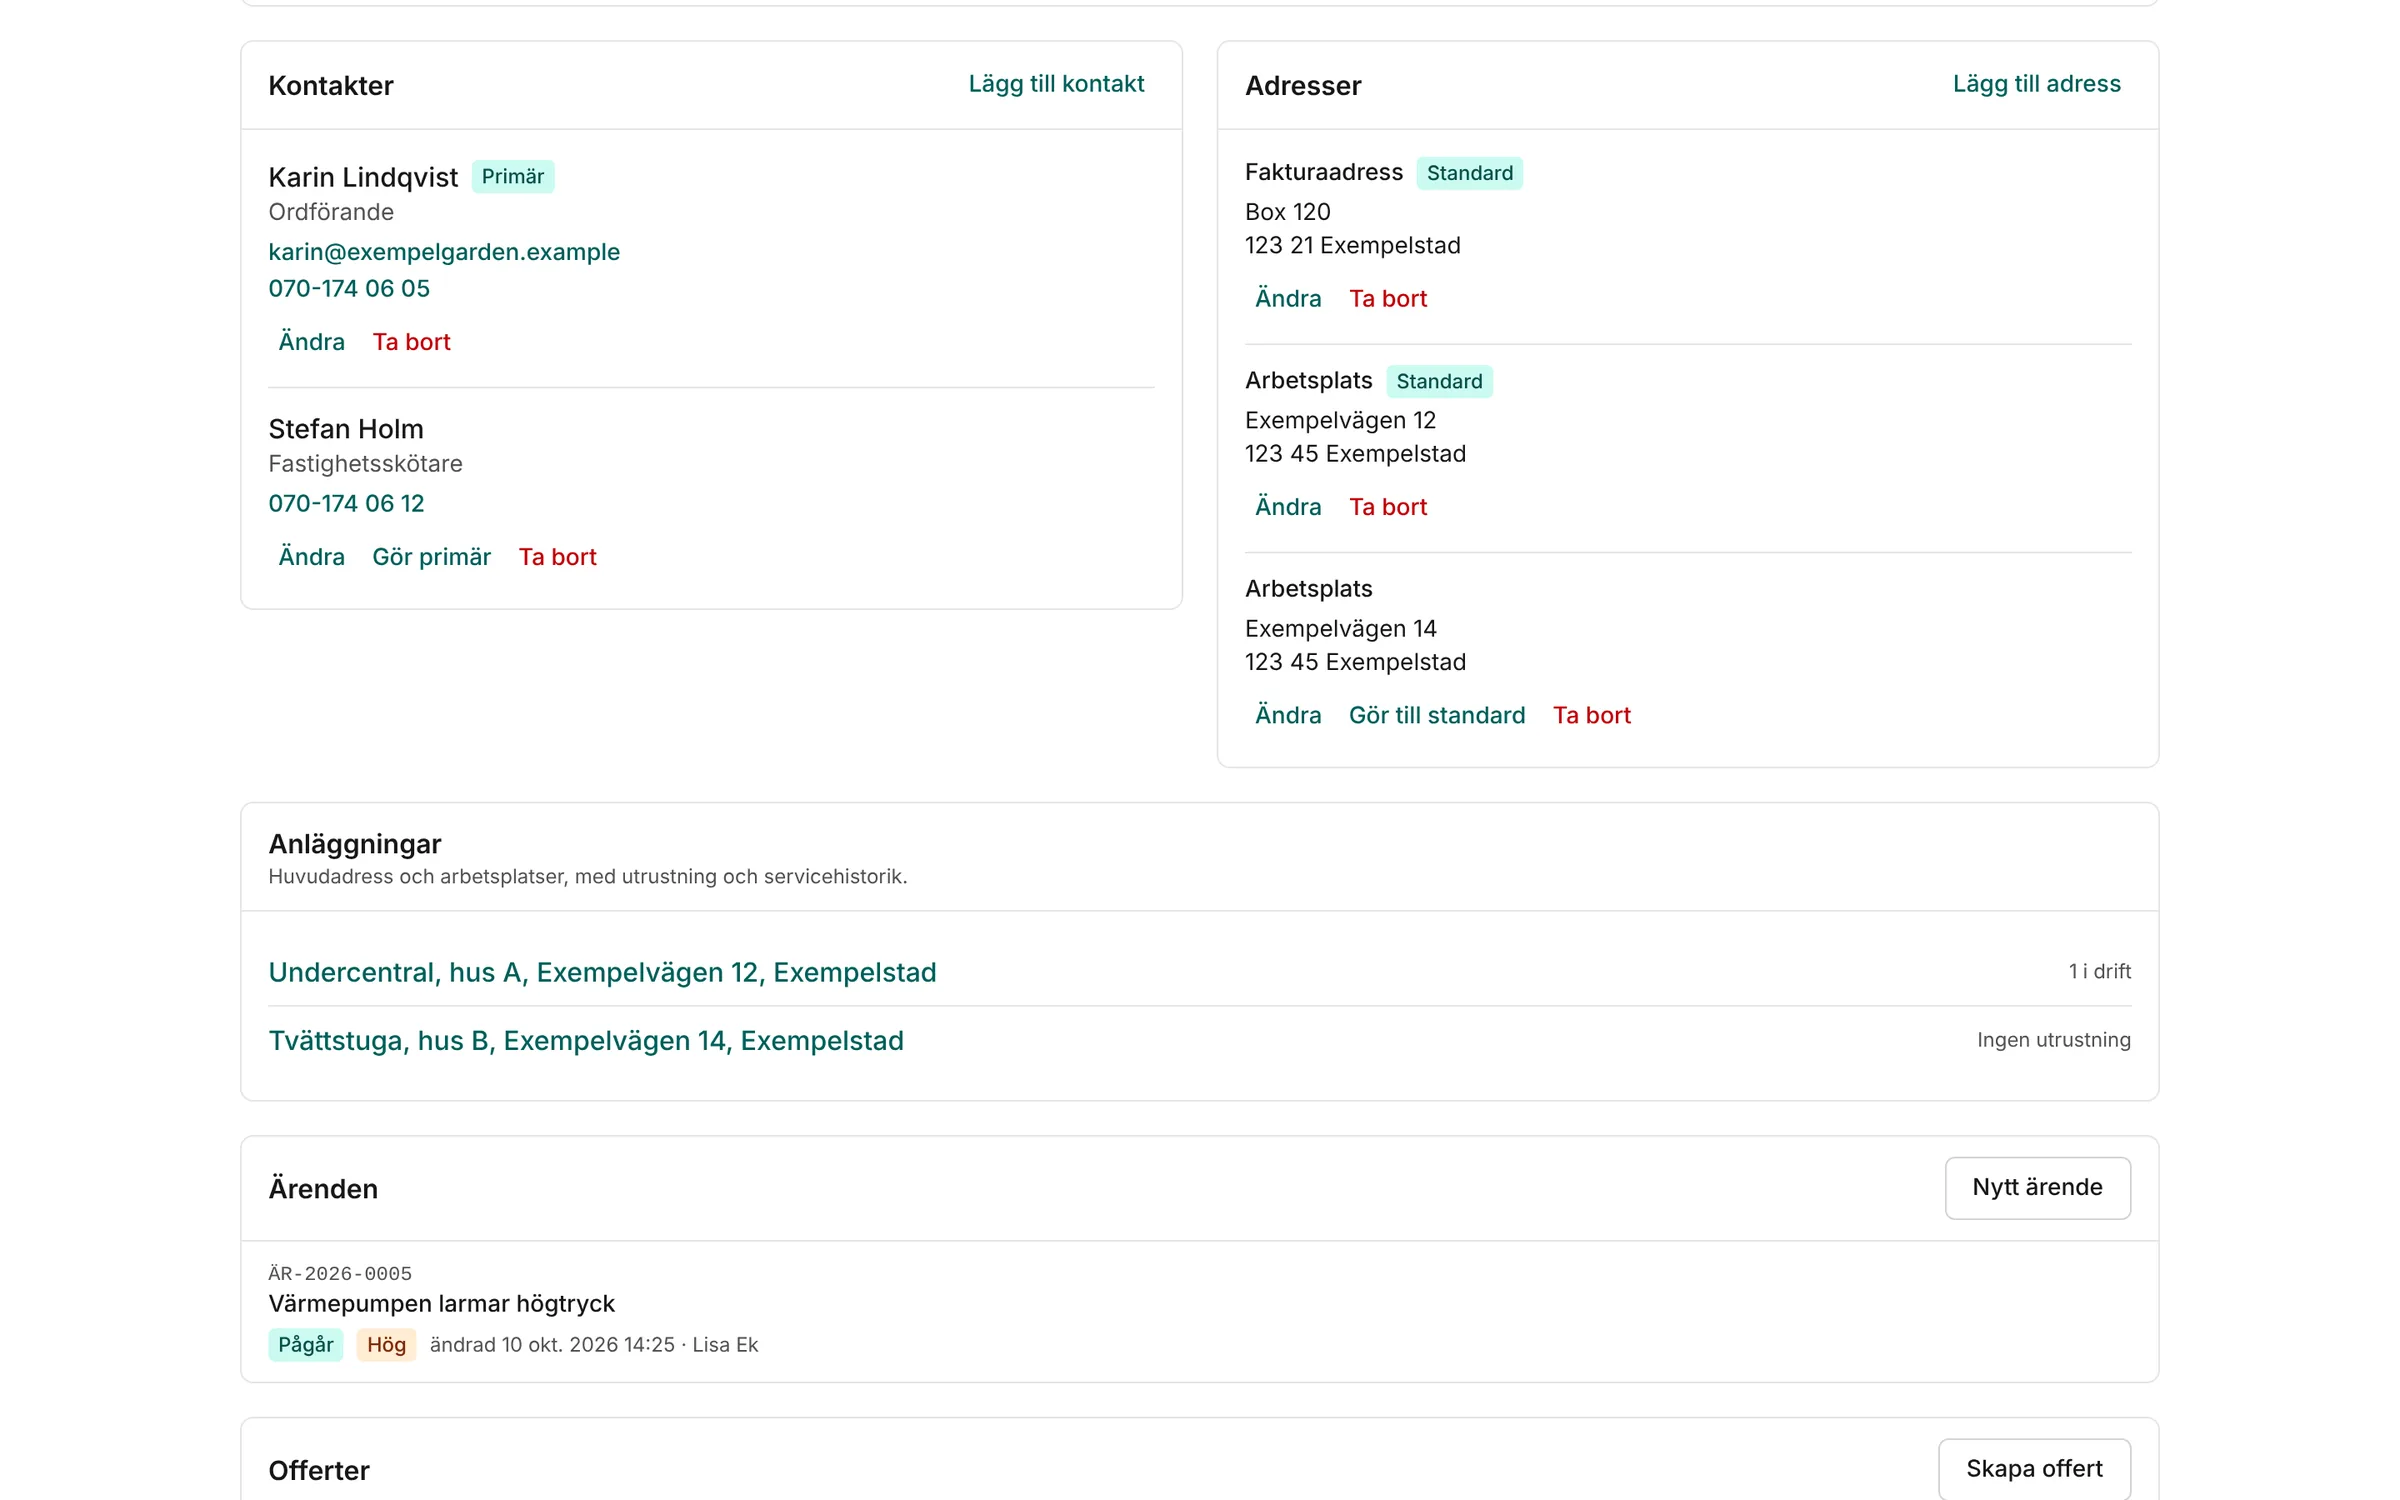Make Stefan Holm primary with Gör primär
Viewport: 2400px width, 1500px height.
pos(431,557)
